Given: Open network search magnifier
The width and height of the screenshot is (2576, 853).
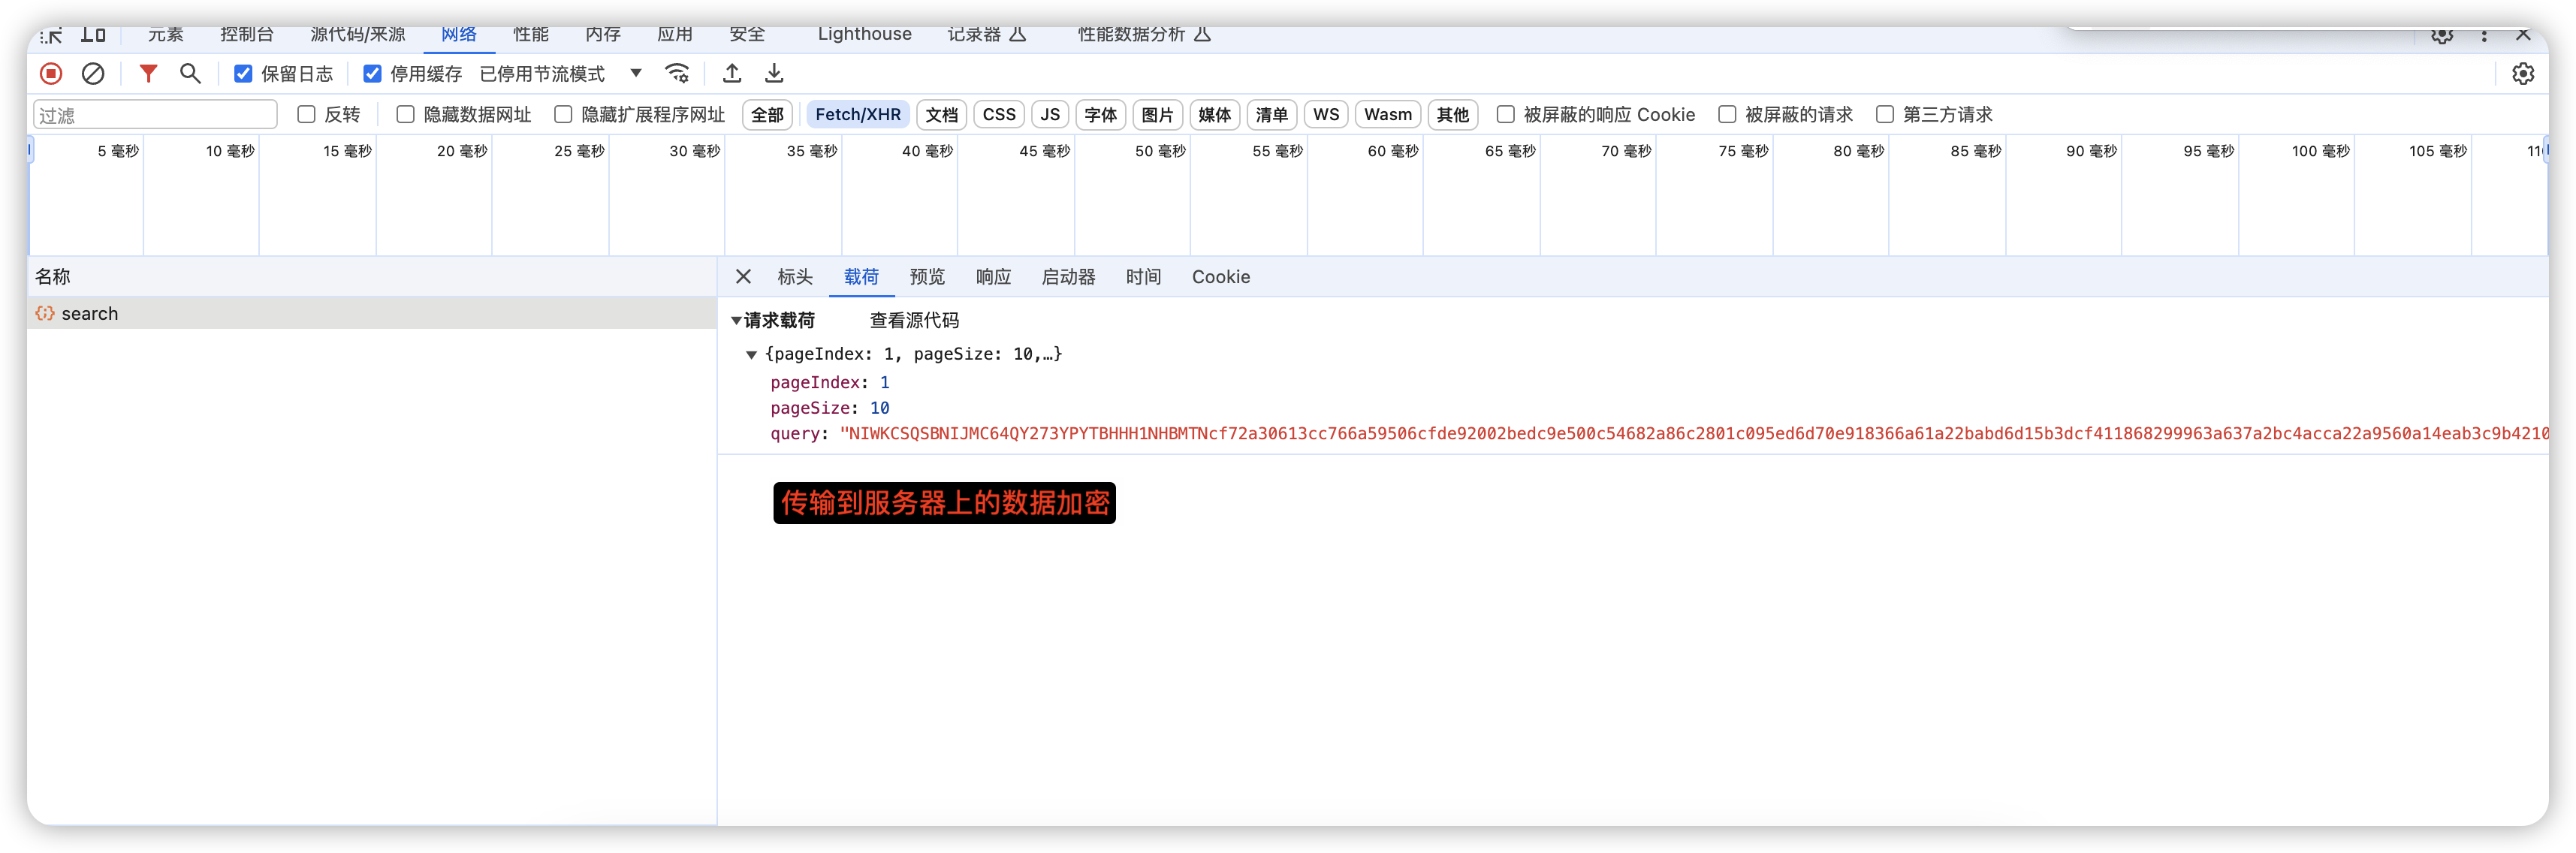Looking at the screenshot, I should point(190,74).
